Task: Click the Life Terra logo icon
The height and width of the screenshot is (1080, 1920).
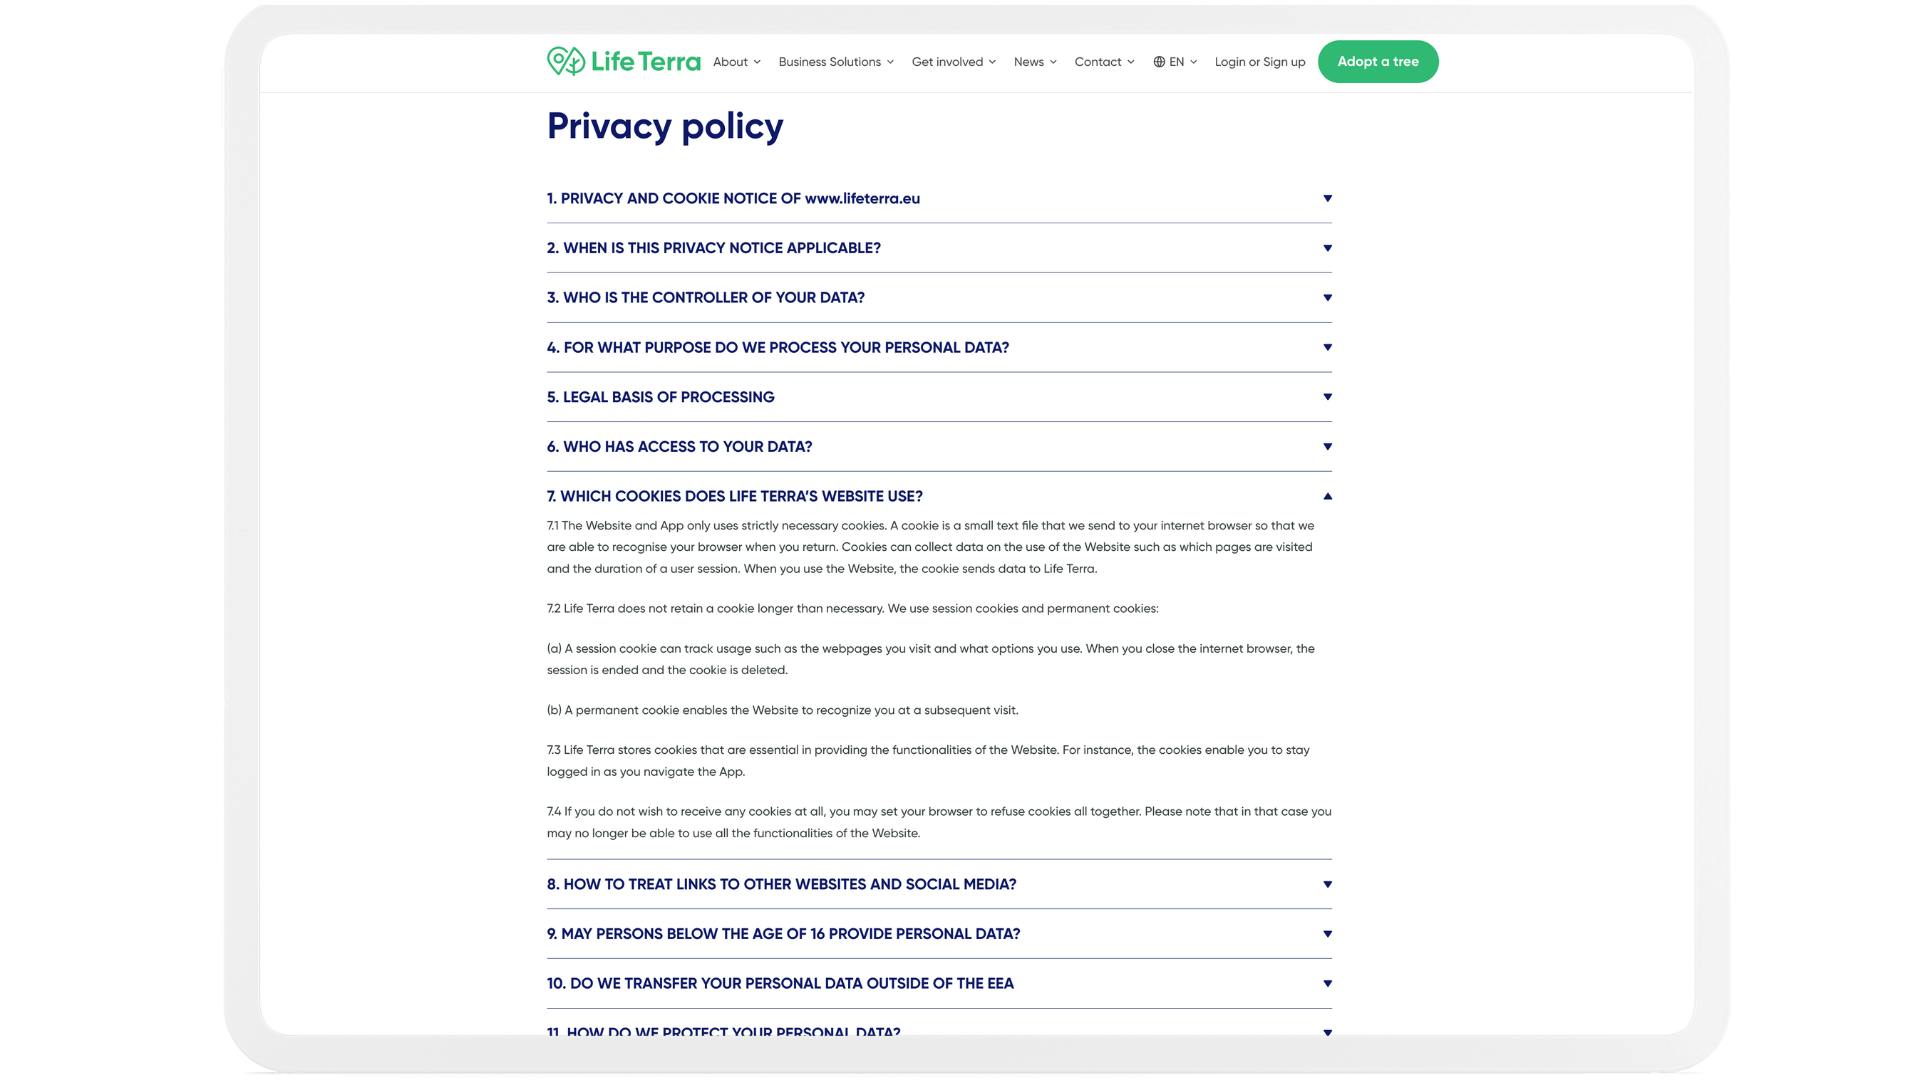Action: (x=564, y=61)
